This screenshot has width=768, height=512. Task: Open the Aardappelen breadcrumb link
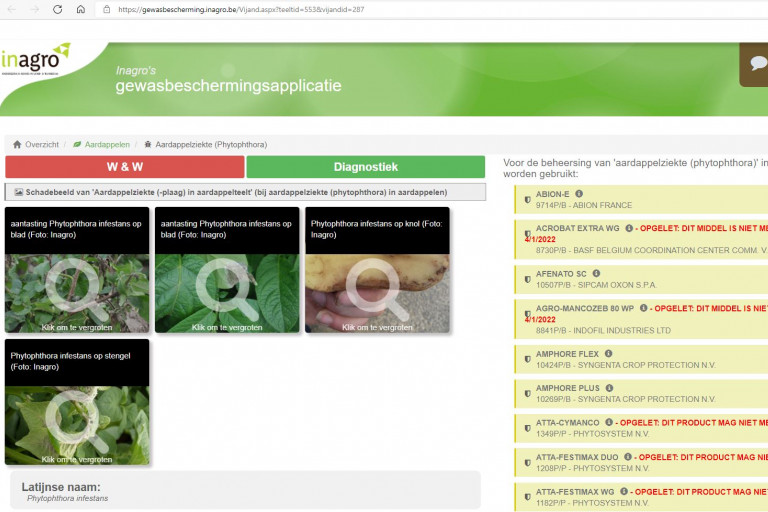[107, 145]
